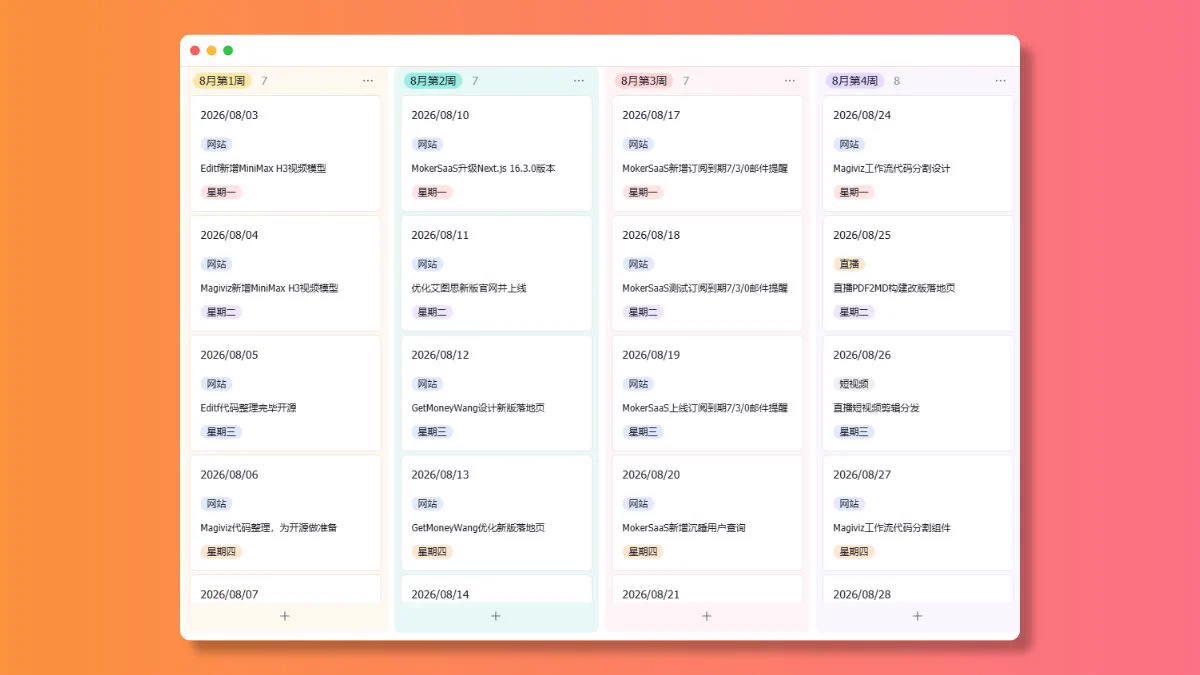Click title MokerSaaS上线订阅到期7/3/0邮件提醒

point(705,408)
